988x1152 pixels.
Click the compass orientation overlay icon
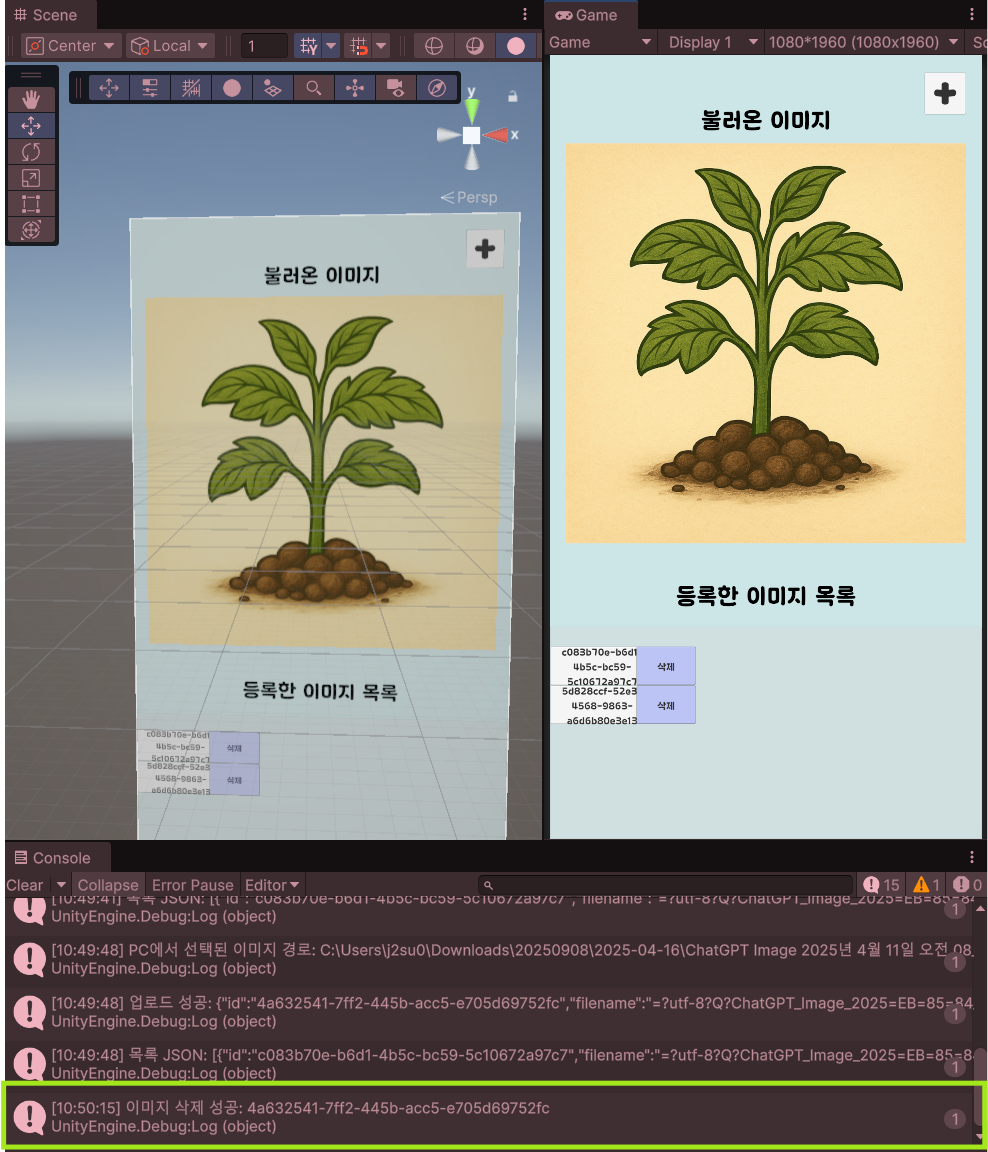point(436,88)
